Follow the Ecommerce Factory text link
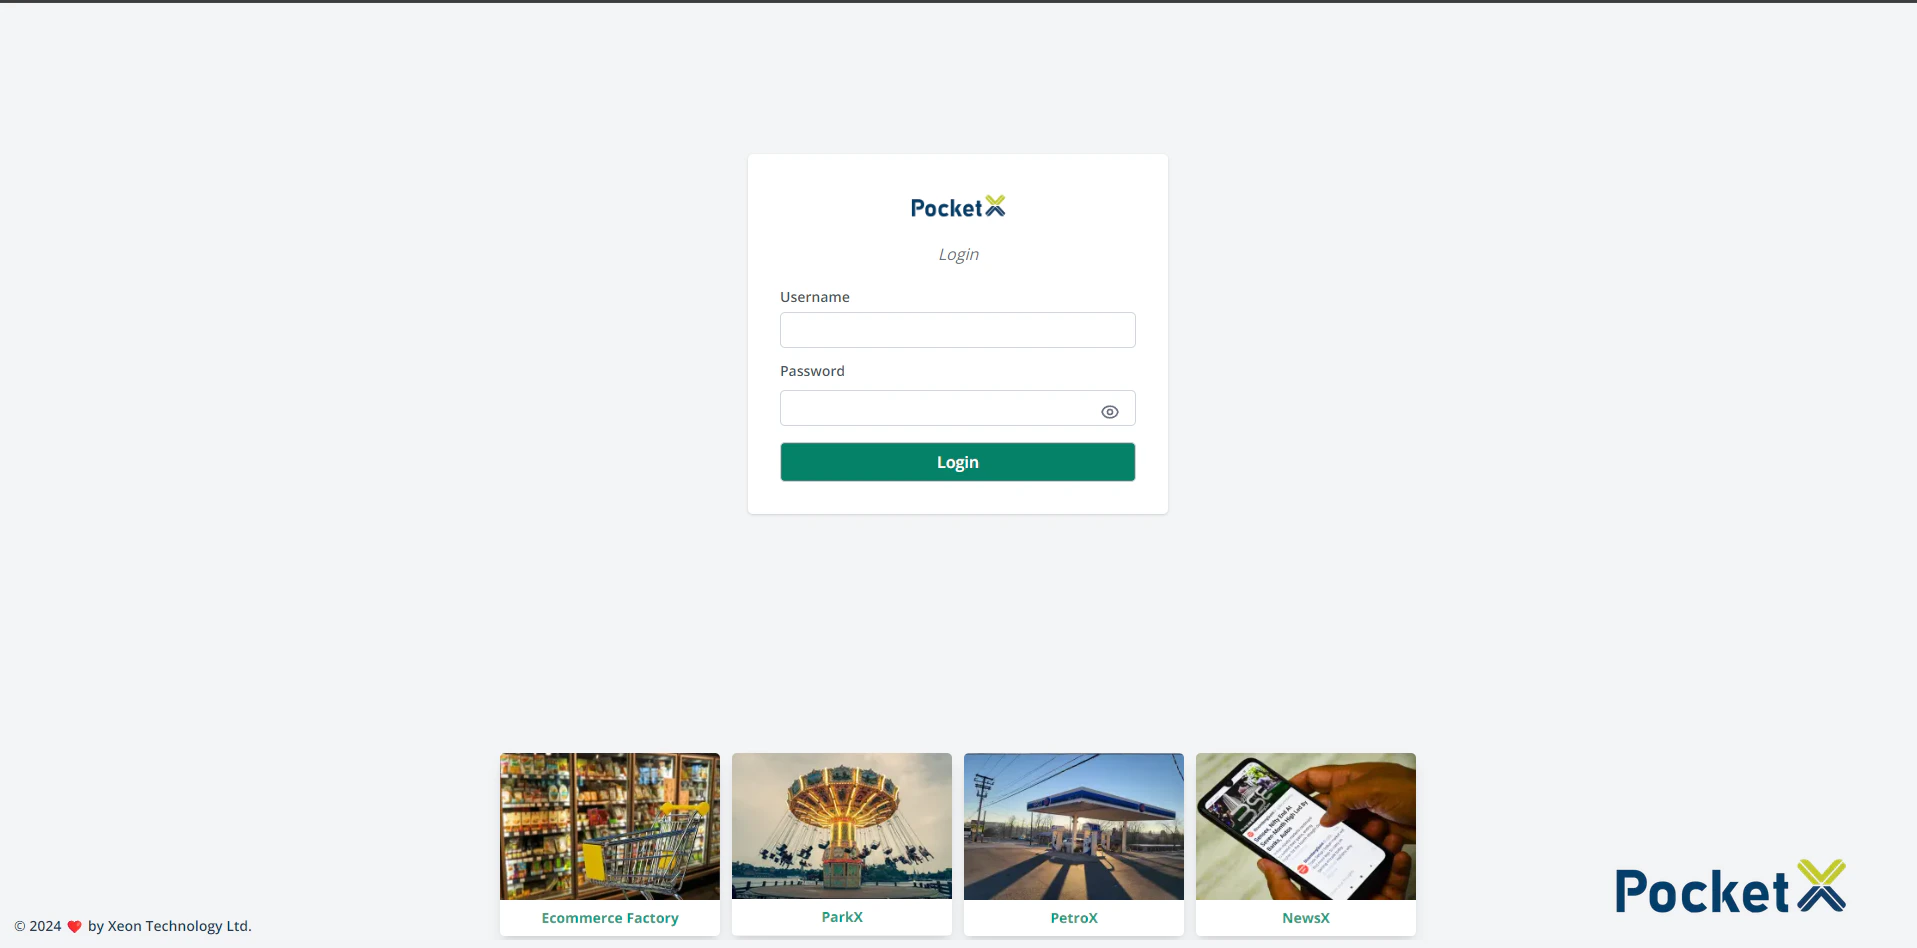 click(610, 918)
